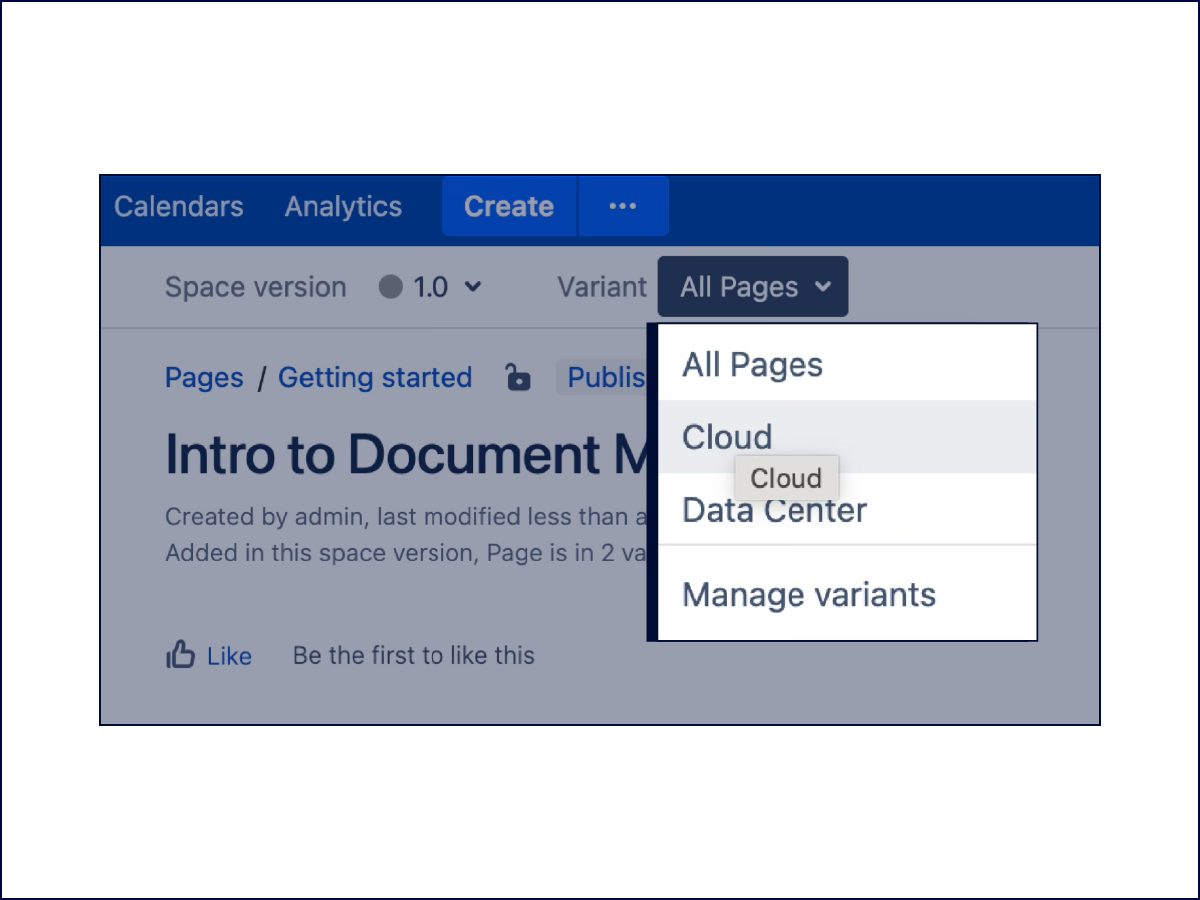
Task: Click 'Be the first to like this' text
Action: tap(414, 656)
